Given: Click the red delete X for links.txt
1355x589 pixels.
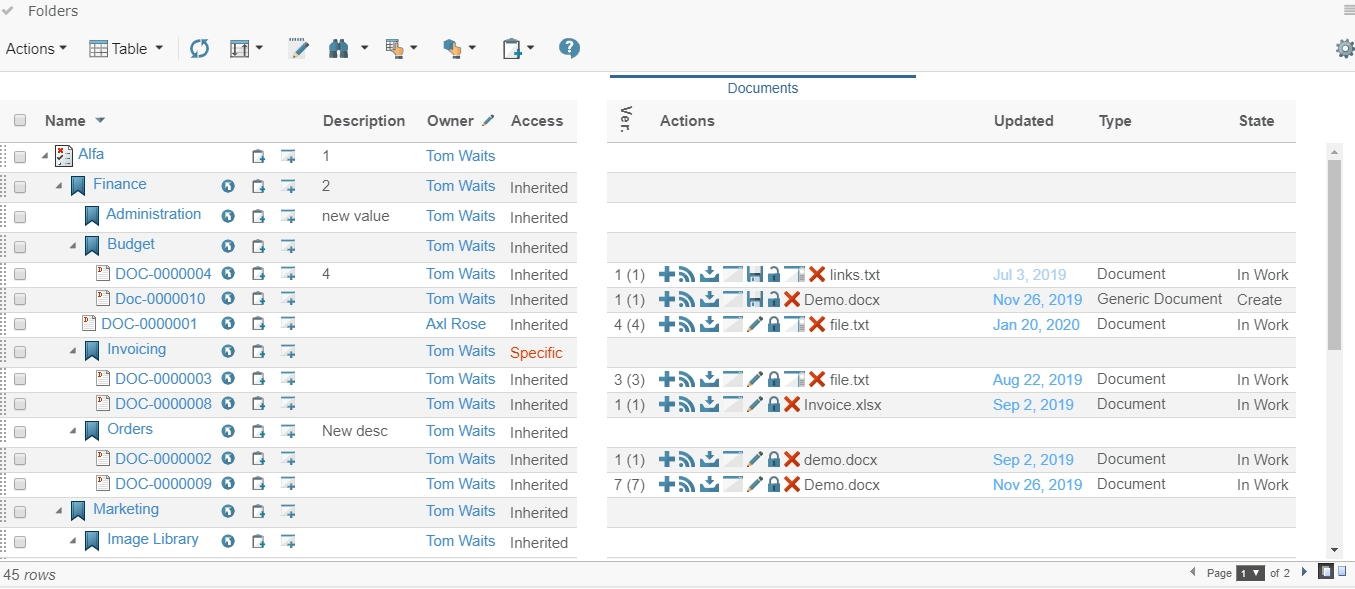Looking at the screenshot, I should [x=817, y=274].
